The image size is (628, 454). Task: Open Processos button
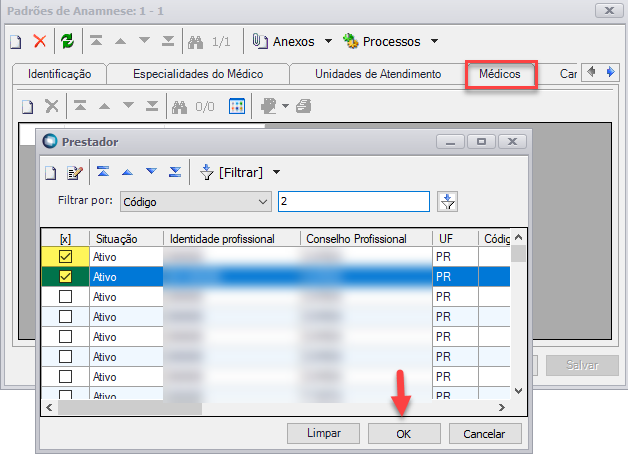click(382, 41)
